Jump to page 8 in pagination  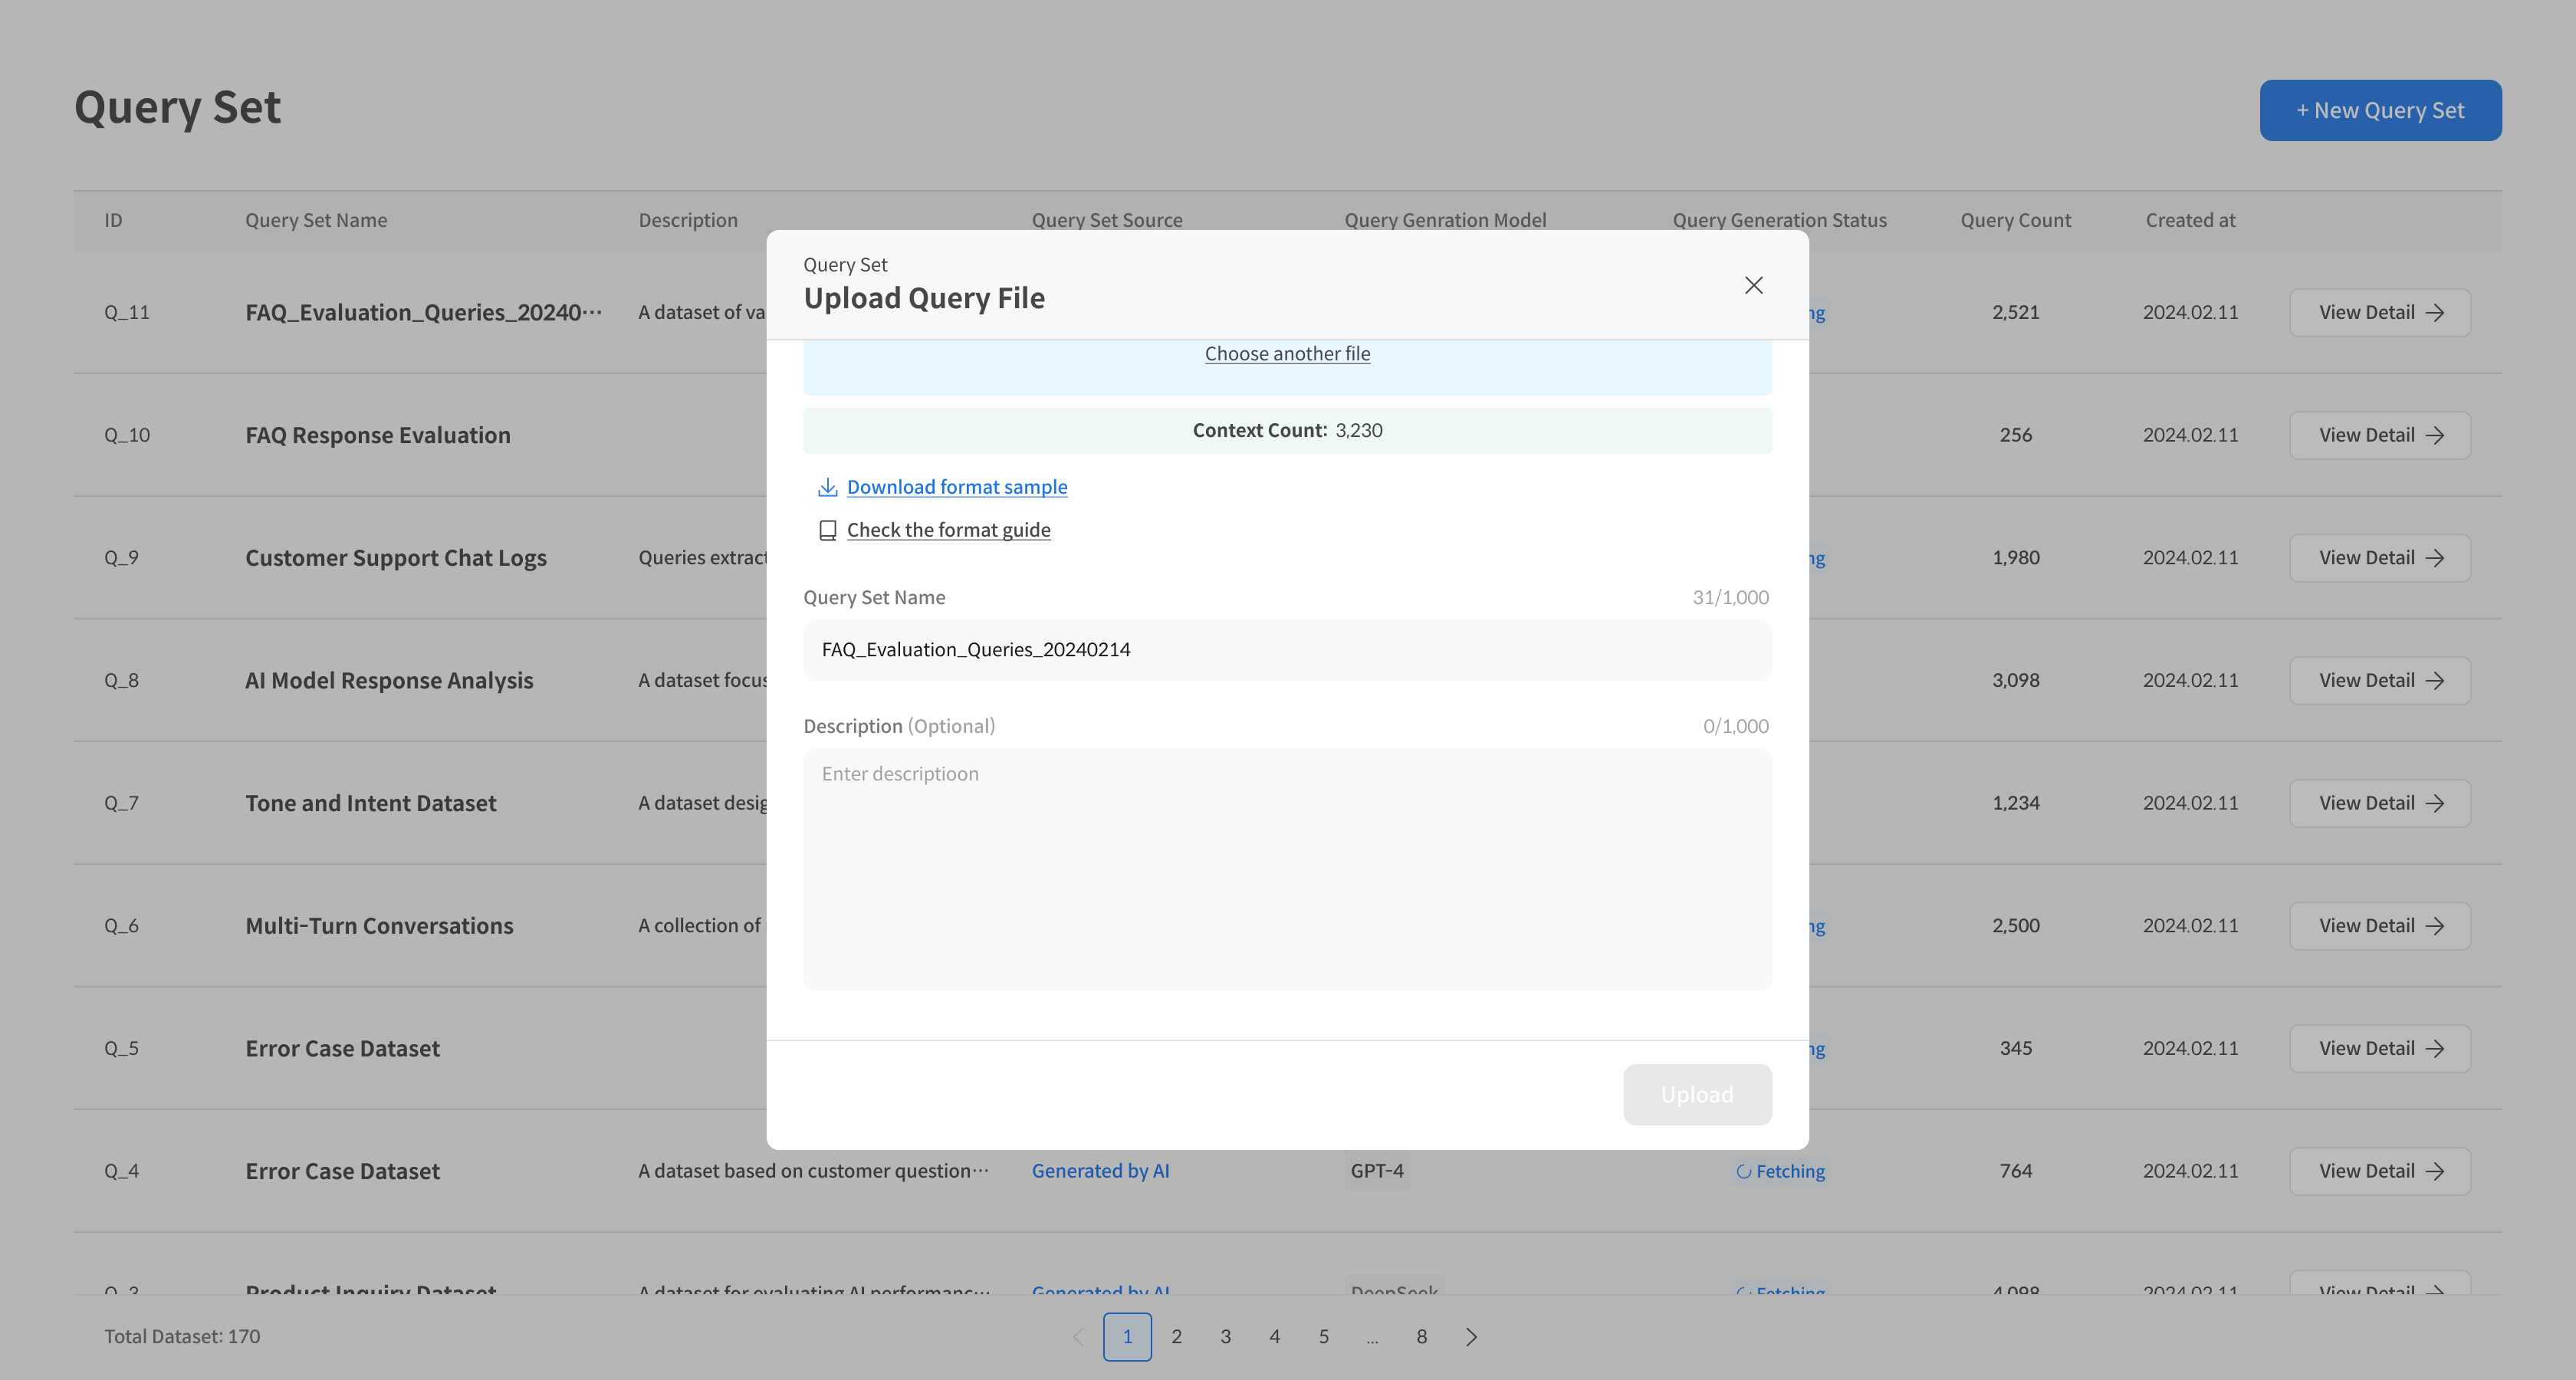(1421, 1337)
